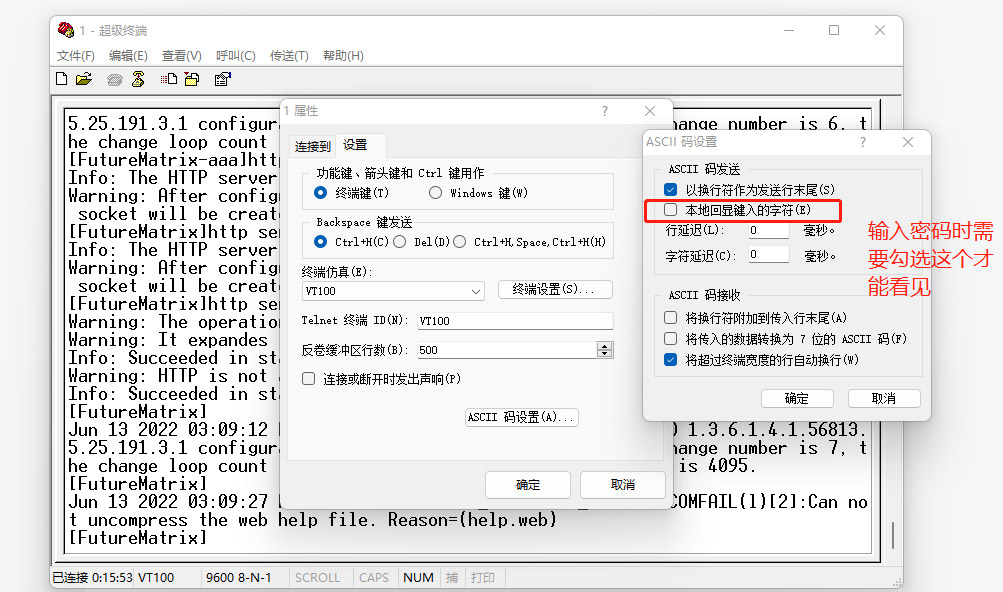
Task: Click the Hang up phone icon
Action: [137, 79]
